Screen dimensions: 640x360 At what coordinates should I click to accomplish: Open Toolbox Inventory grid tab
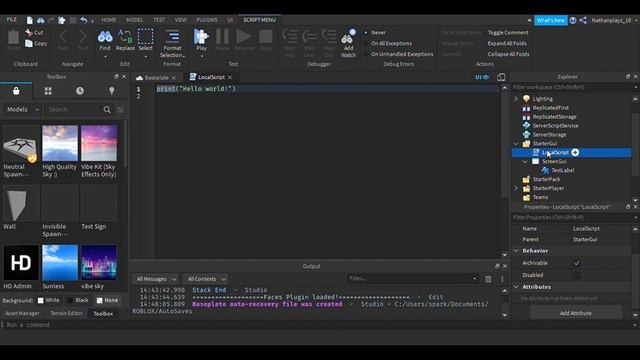pyautogui.click(x=48, y=91)
